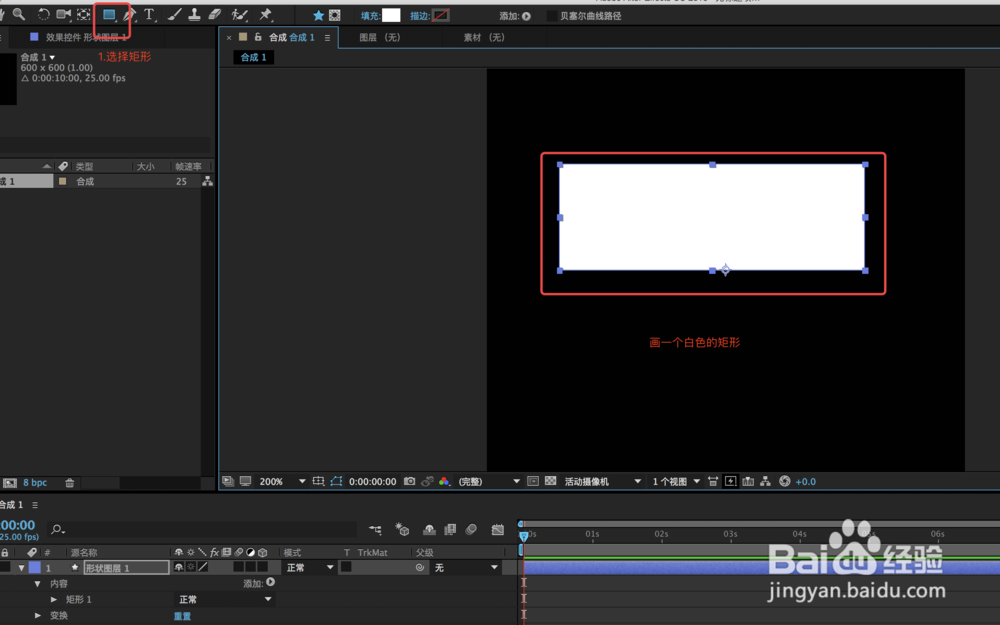Select the Eraser tool

(x=215, y=14)
